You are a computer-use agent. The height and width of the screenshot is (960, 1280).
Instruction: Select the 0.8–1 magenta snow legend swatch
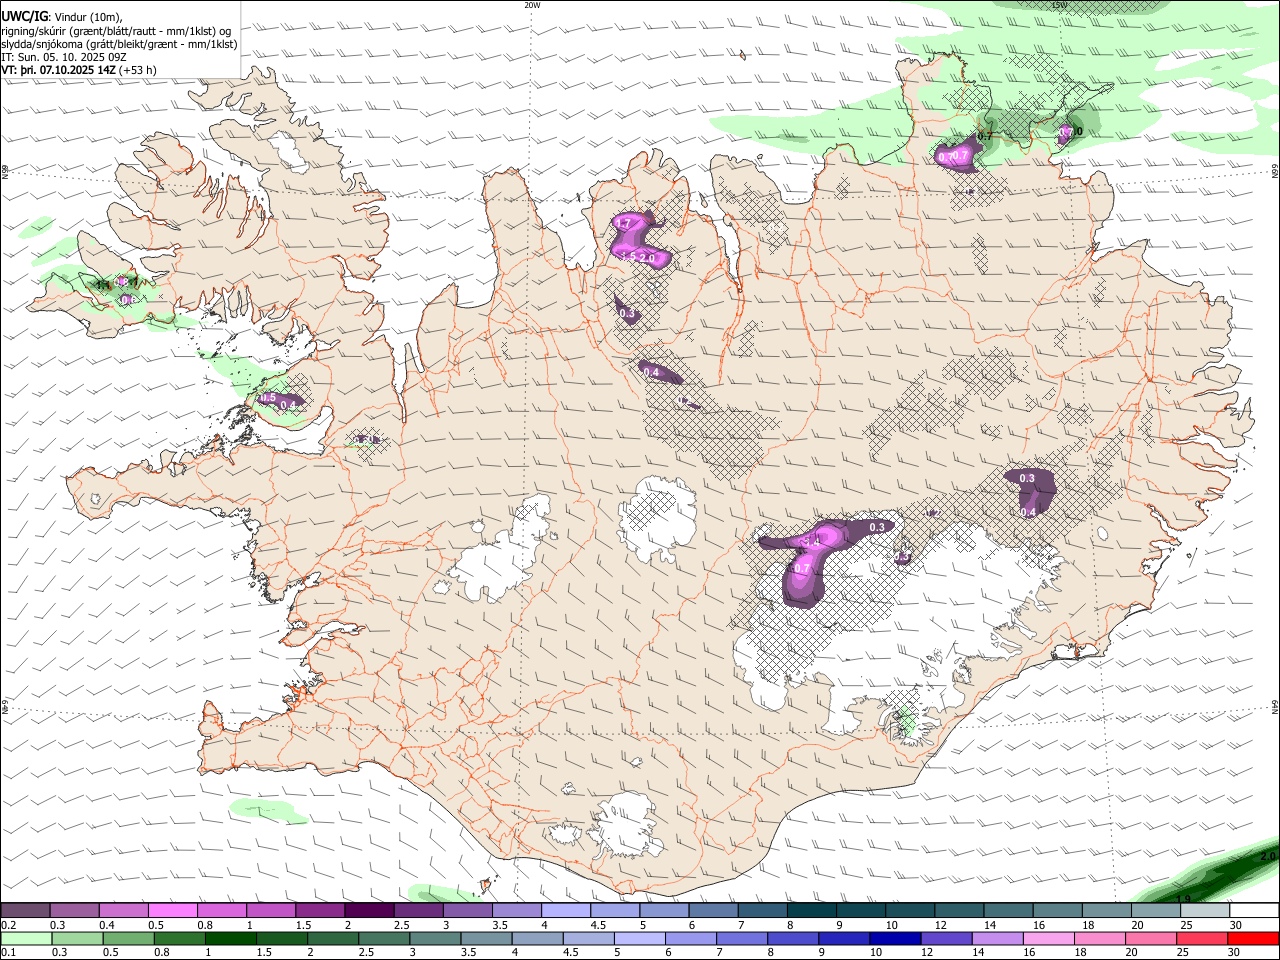click(x=221, y=911)
